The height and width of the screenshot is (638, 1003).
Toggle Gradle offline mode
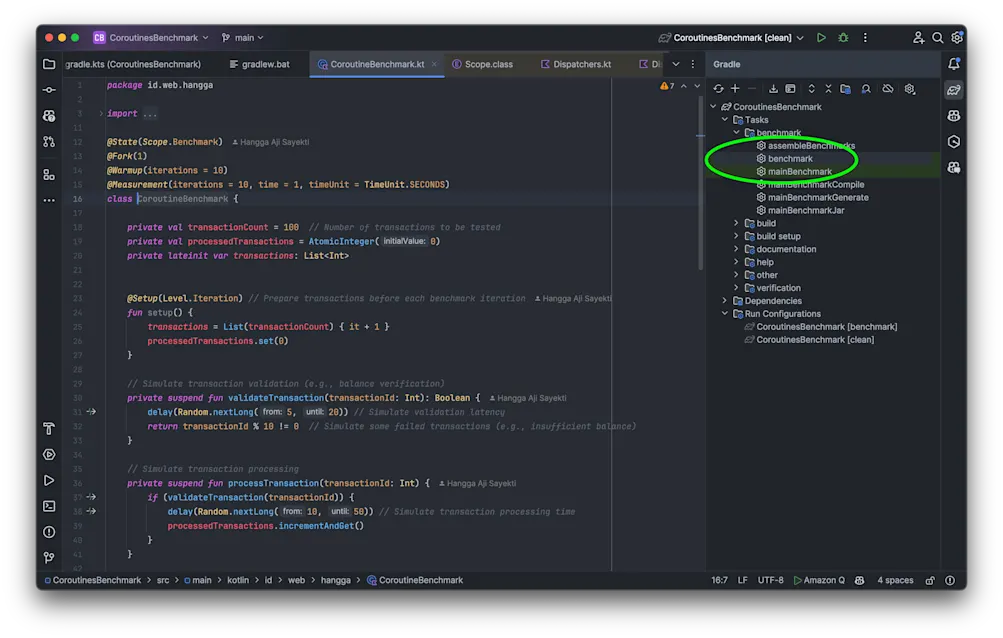tap(887, 89)
